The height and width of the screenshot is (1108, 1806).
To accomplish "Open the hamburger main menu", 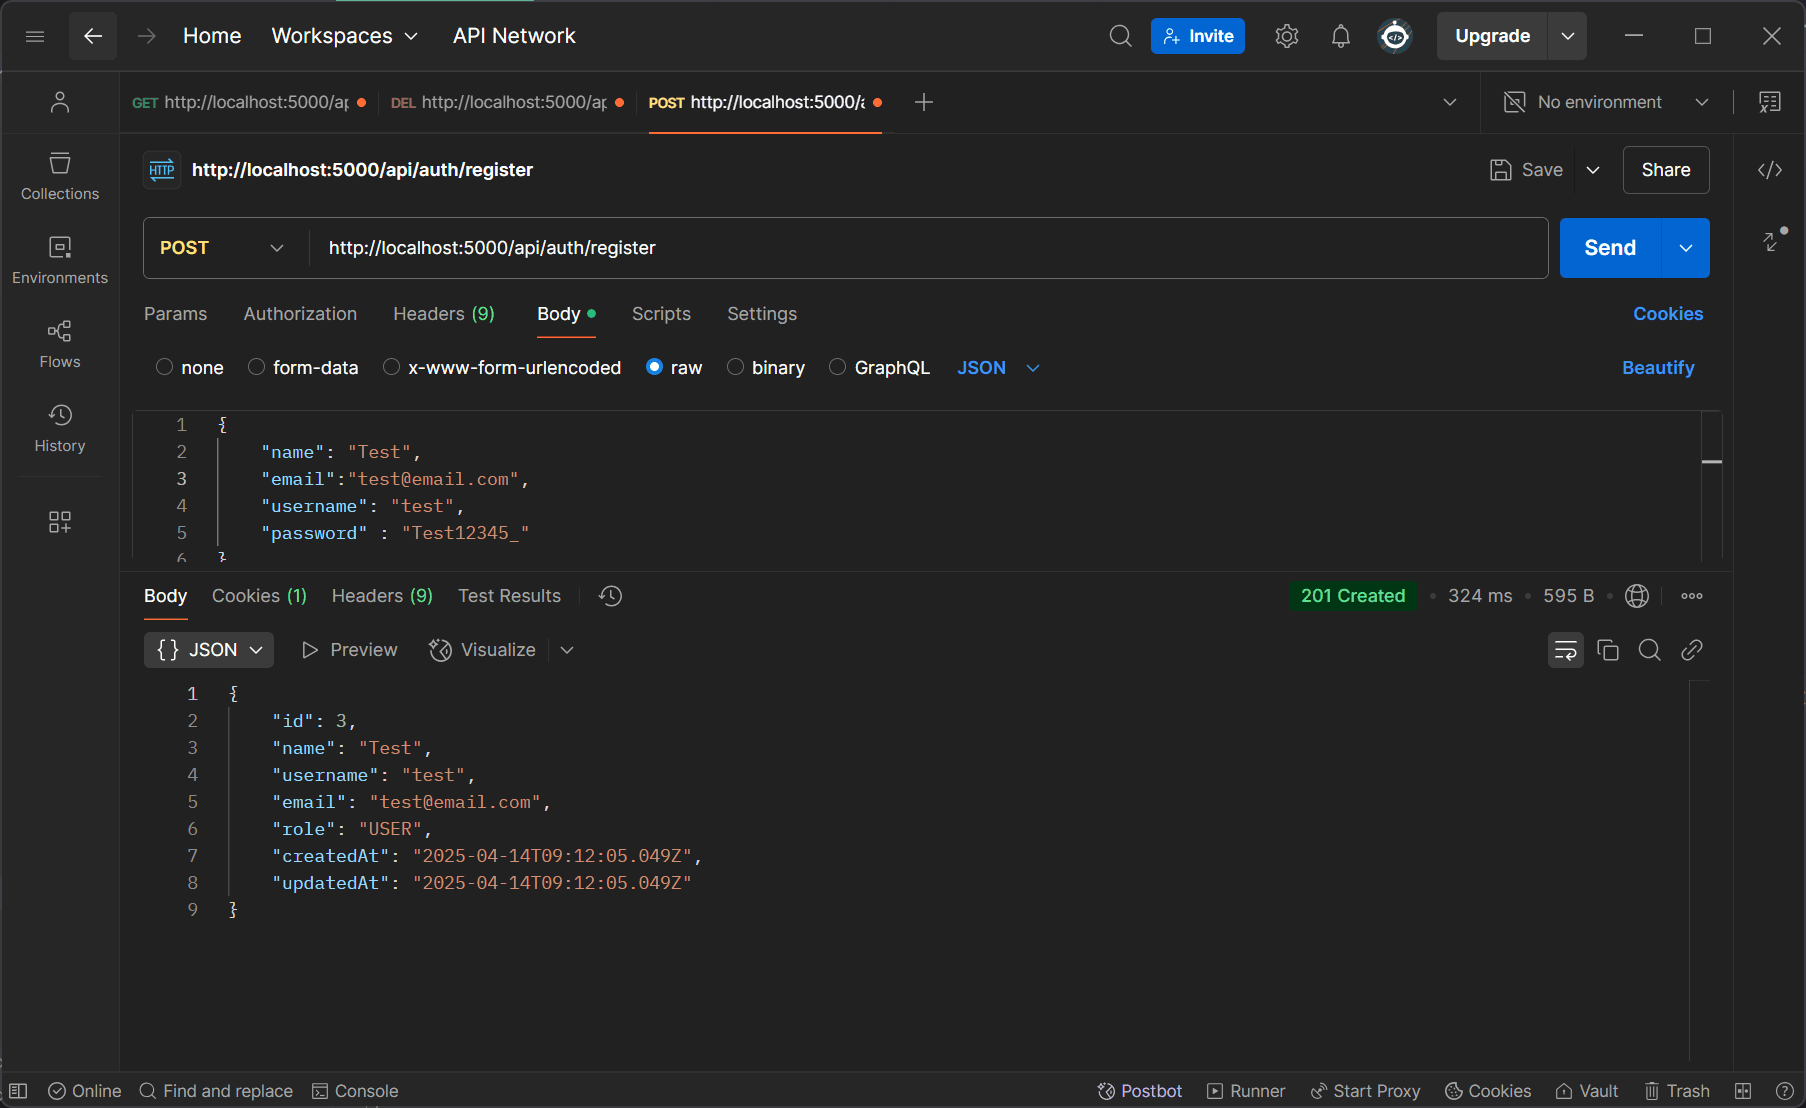I will coord(35,36).
